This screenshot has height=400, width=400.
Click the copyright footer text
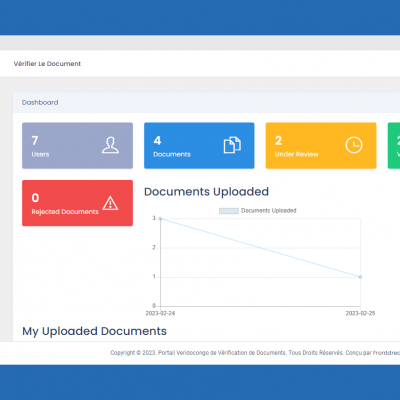click(255, 353)
